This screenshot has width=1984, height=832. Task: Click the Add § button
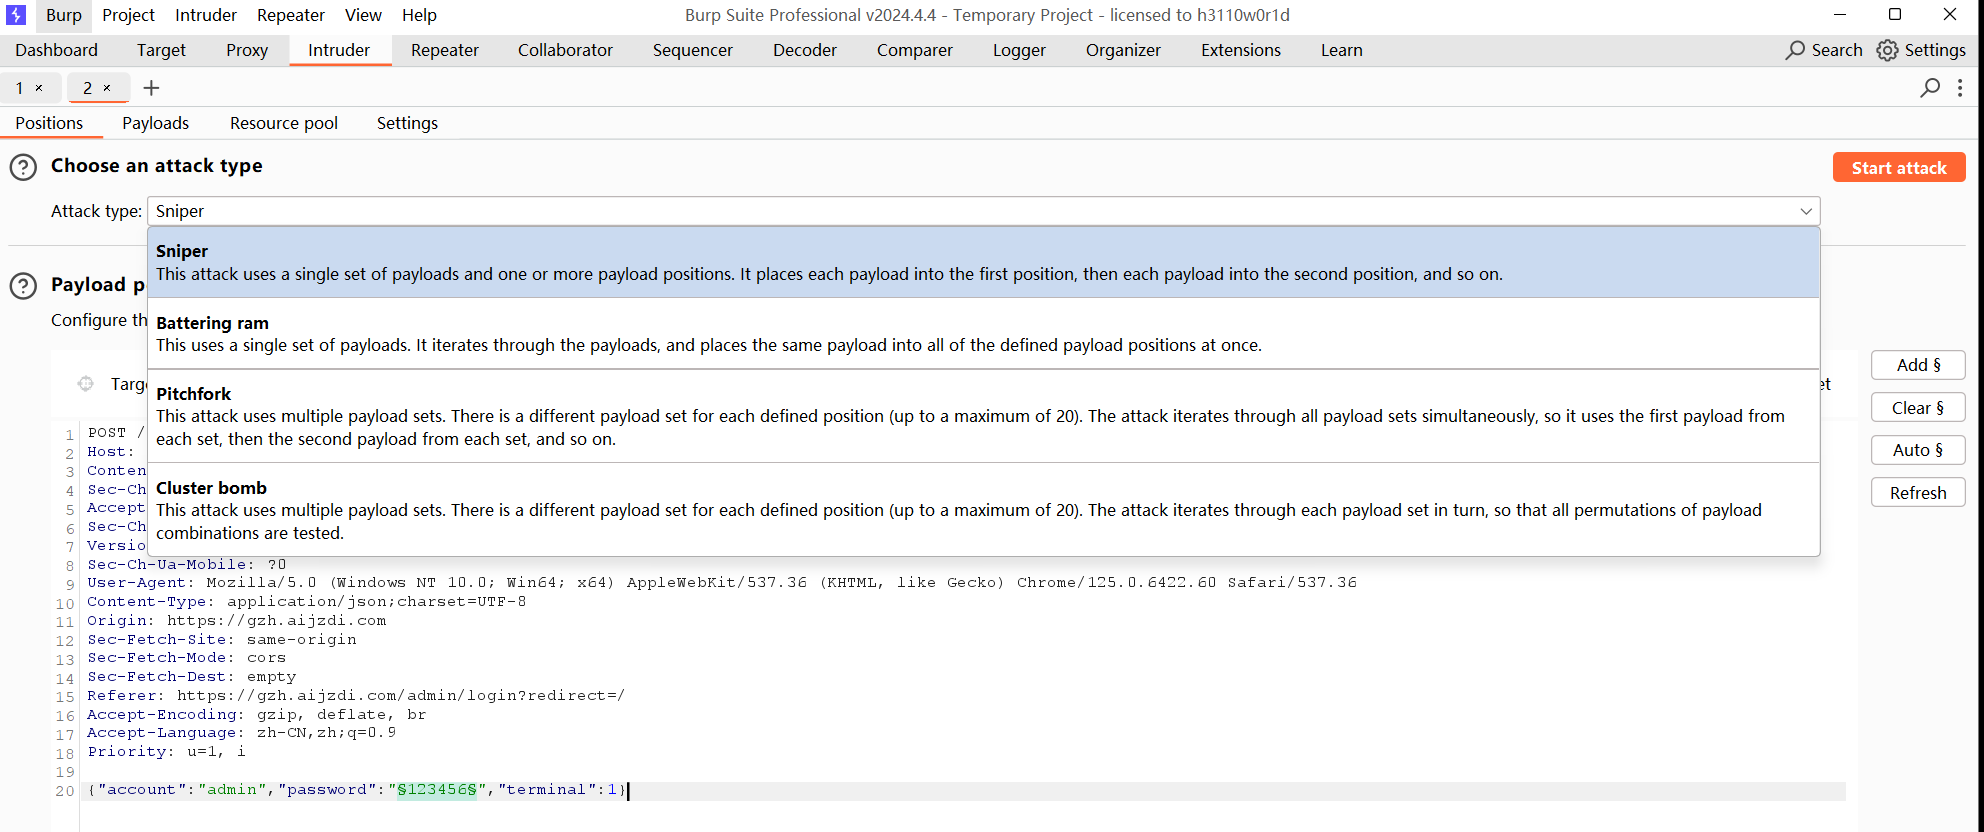point(1918,365)
